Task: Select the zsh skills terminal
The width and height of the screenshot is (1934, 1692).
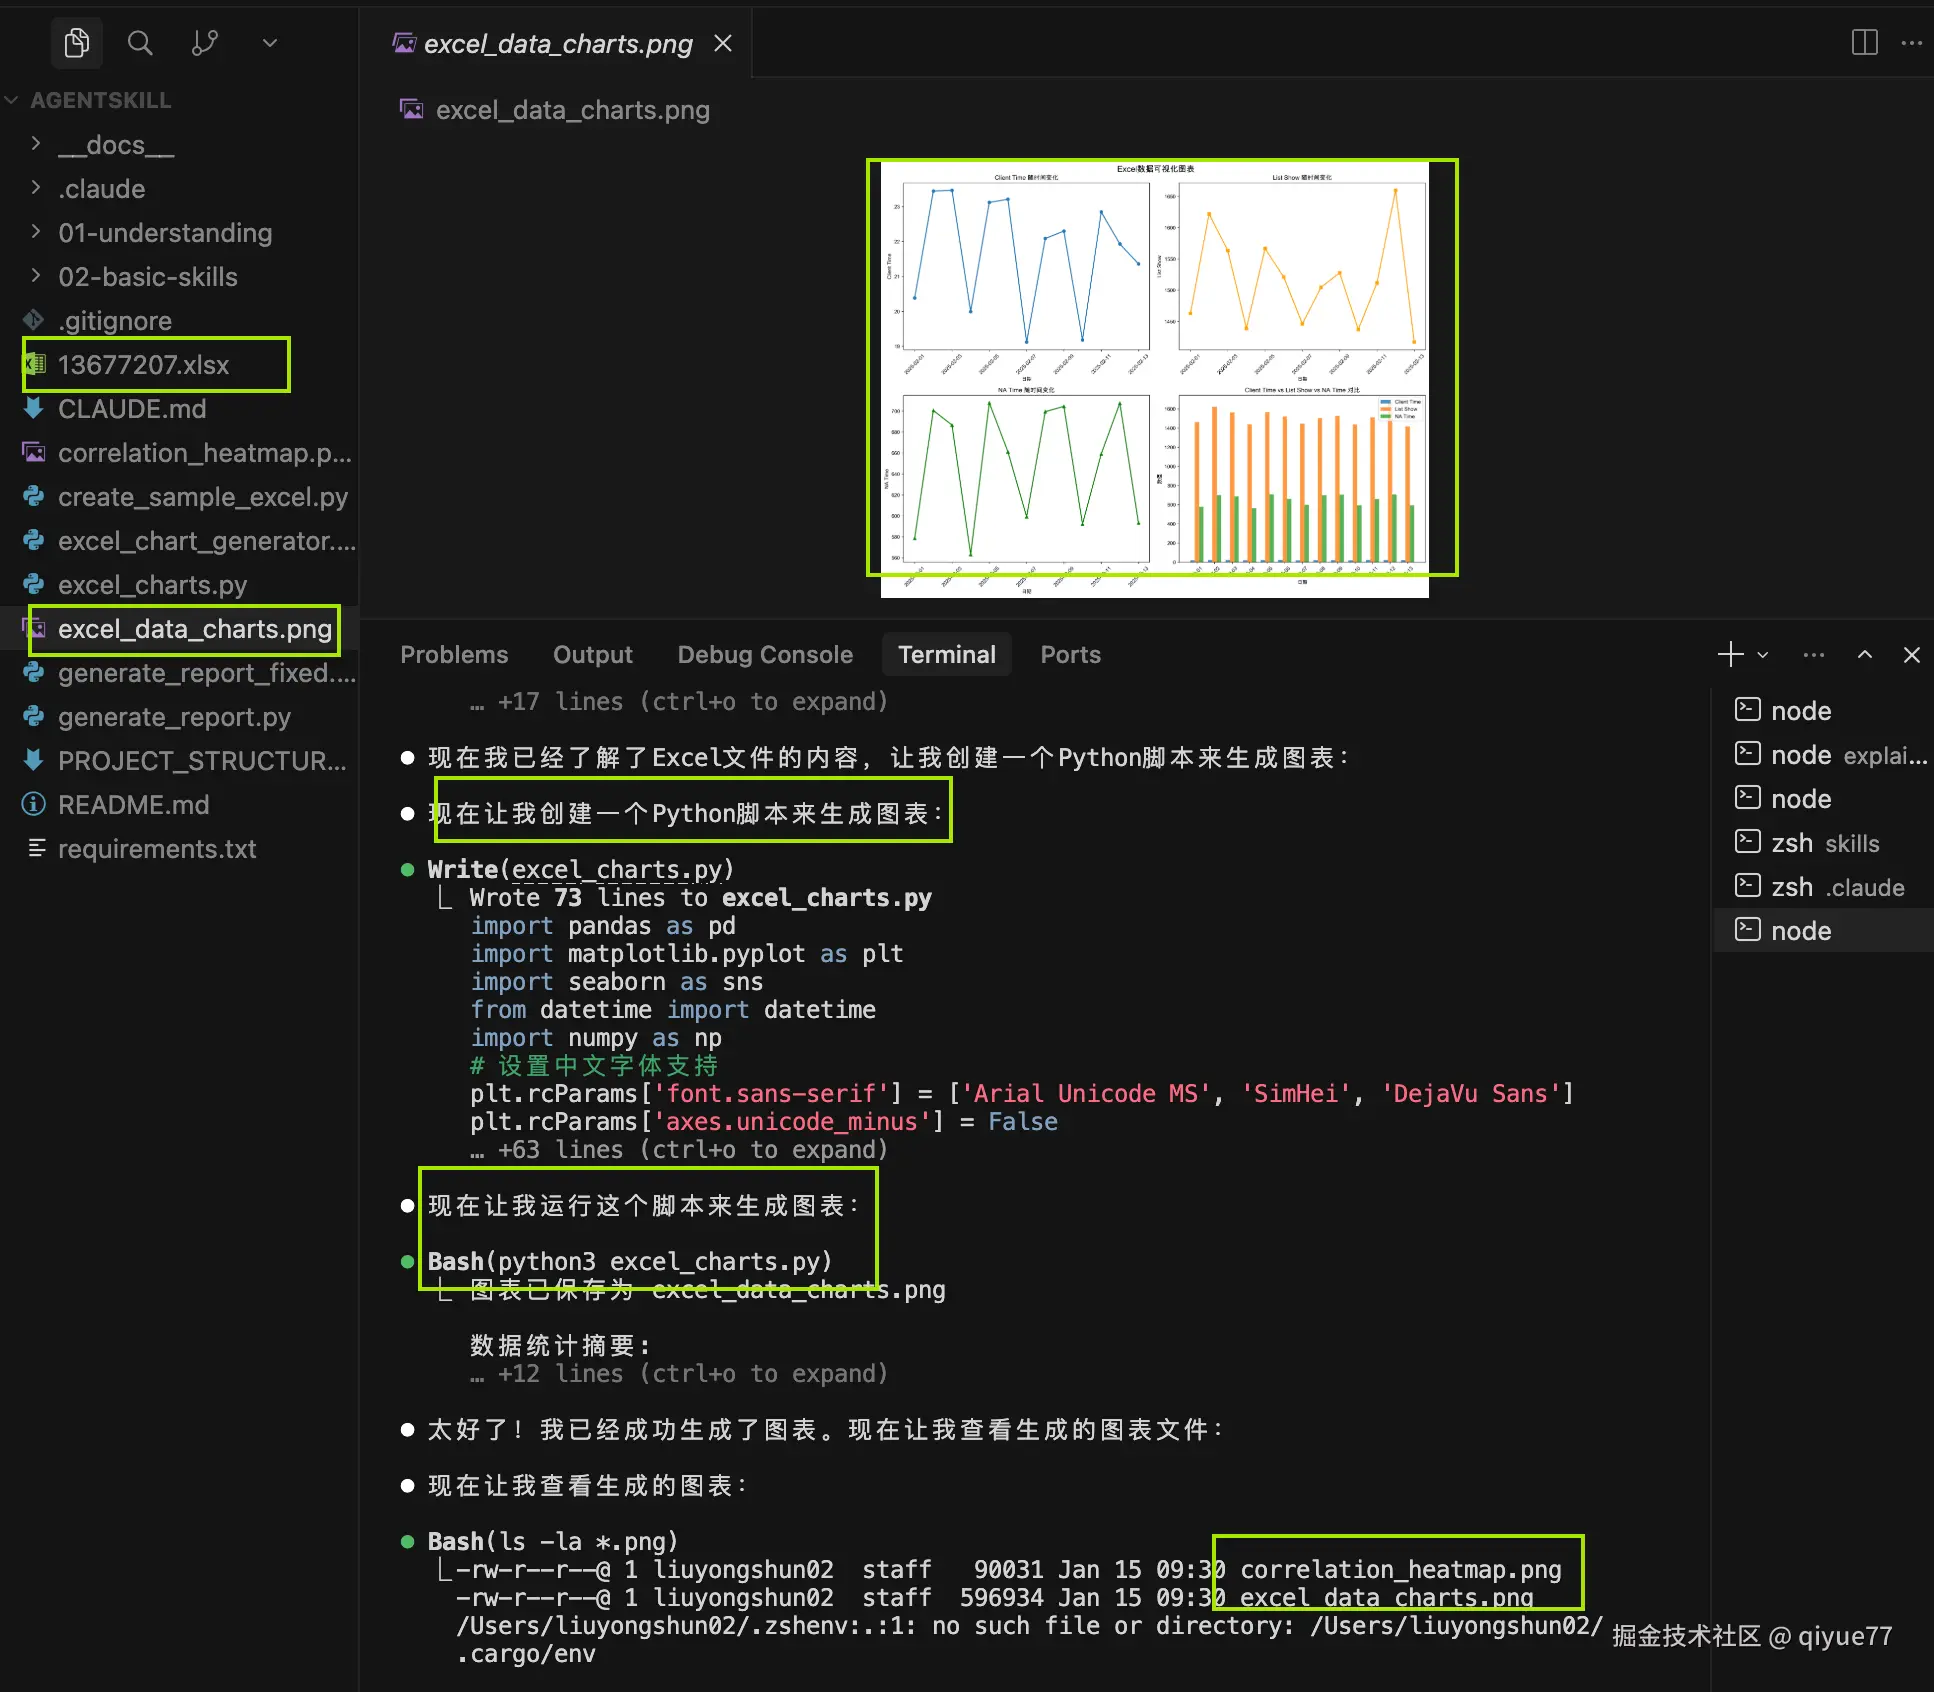Action: click(x=1823, y=843)
